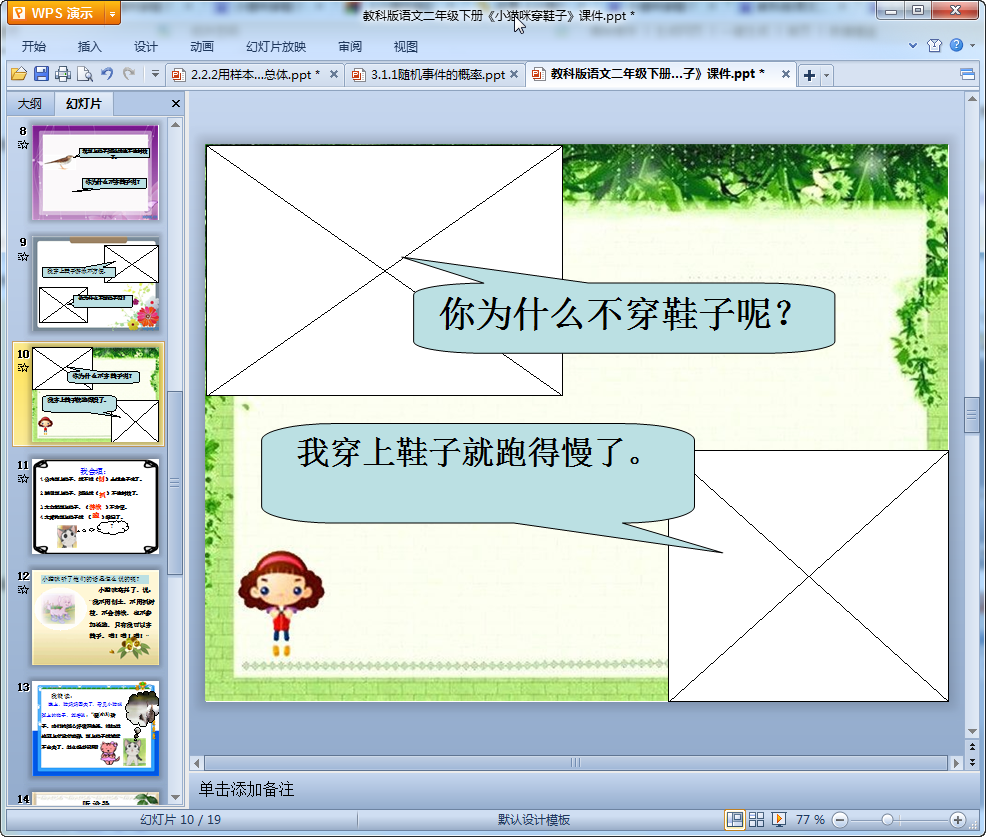986x837 pixels.
Task: Click the 你为什么不穿鞋子呢？ speech bubble
Action: [624, 318]
